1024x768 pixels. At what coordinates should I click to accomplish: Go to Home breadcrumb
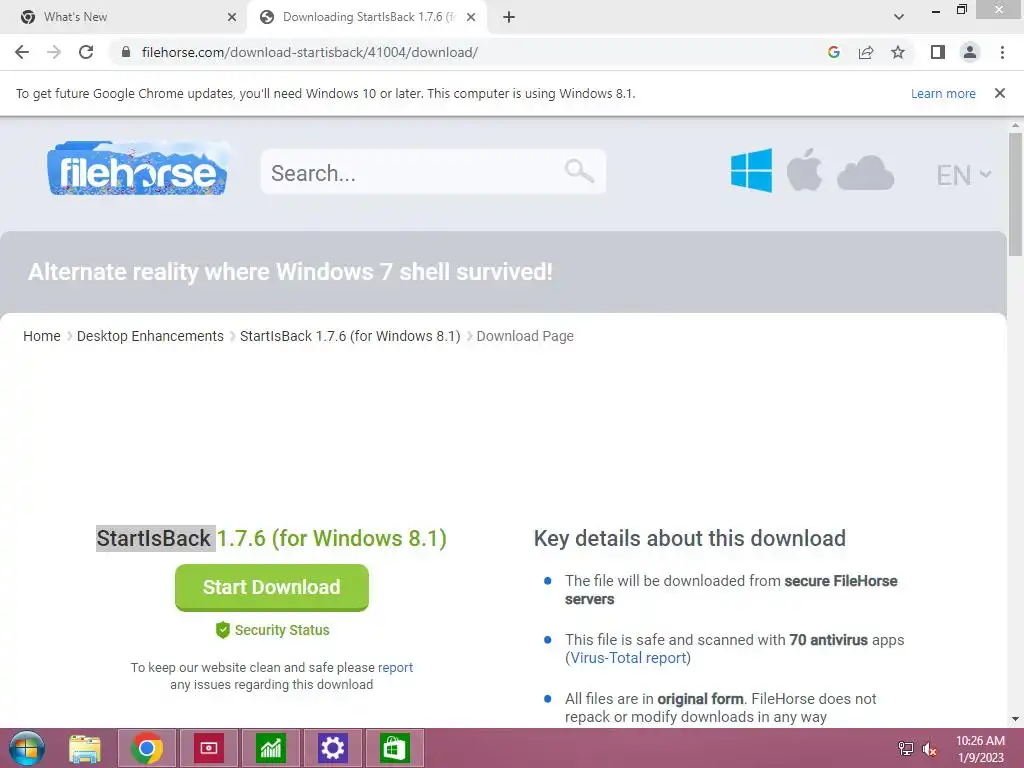click(42, 336)
